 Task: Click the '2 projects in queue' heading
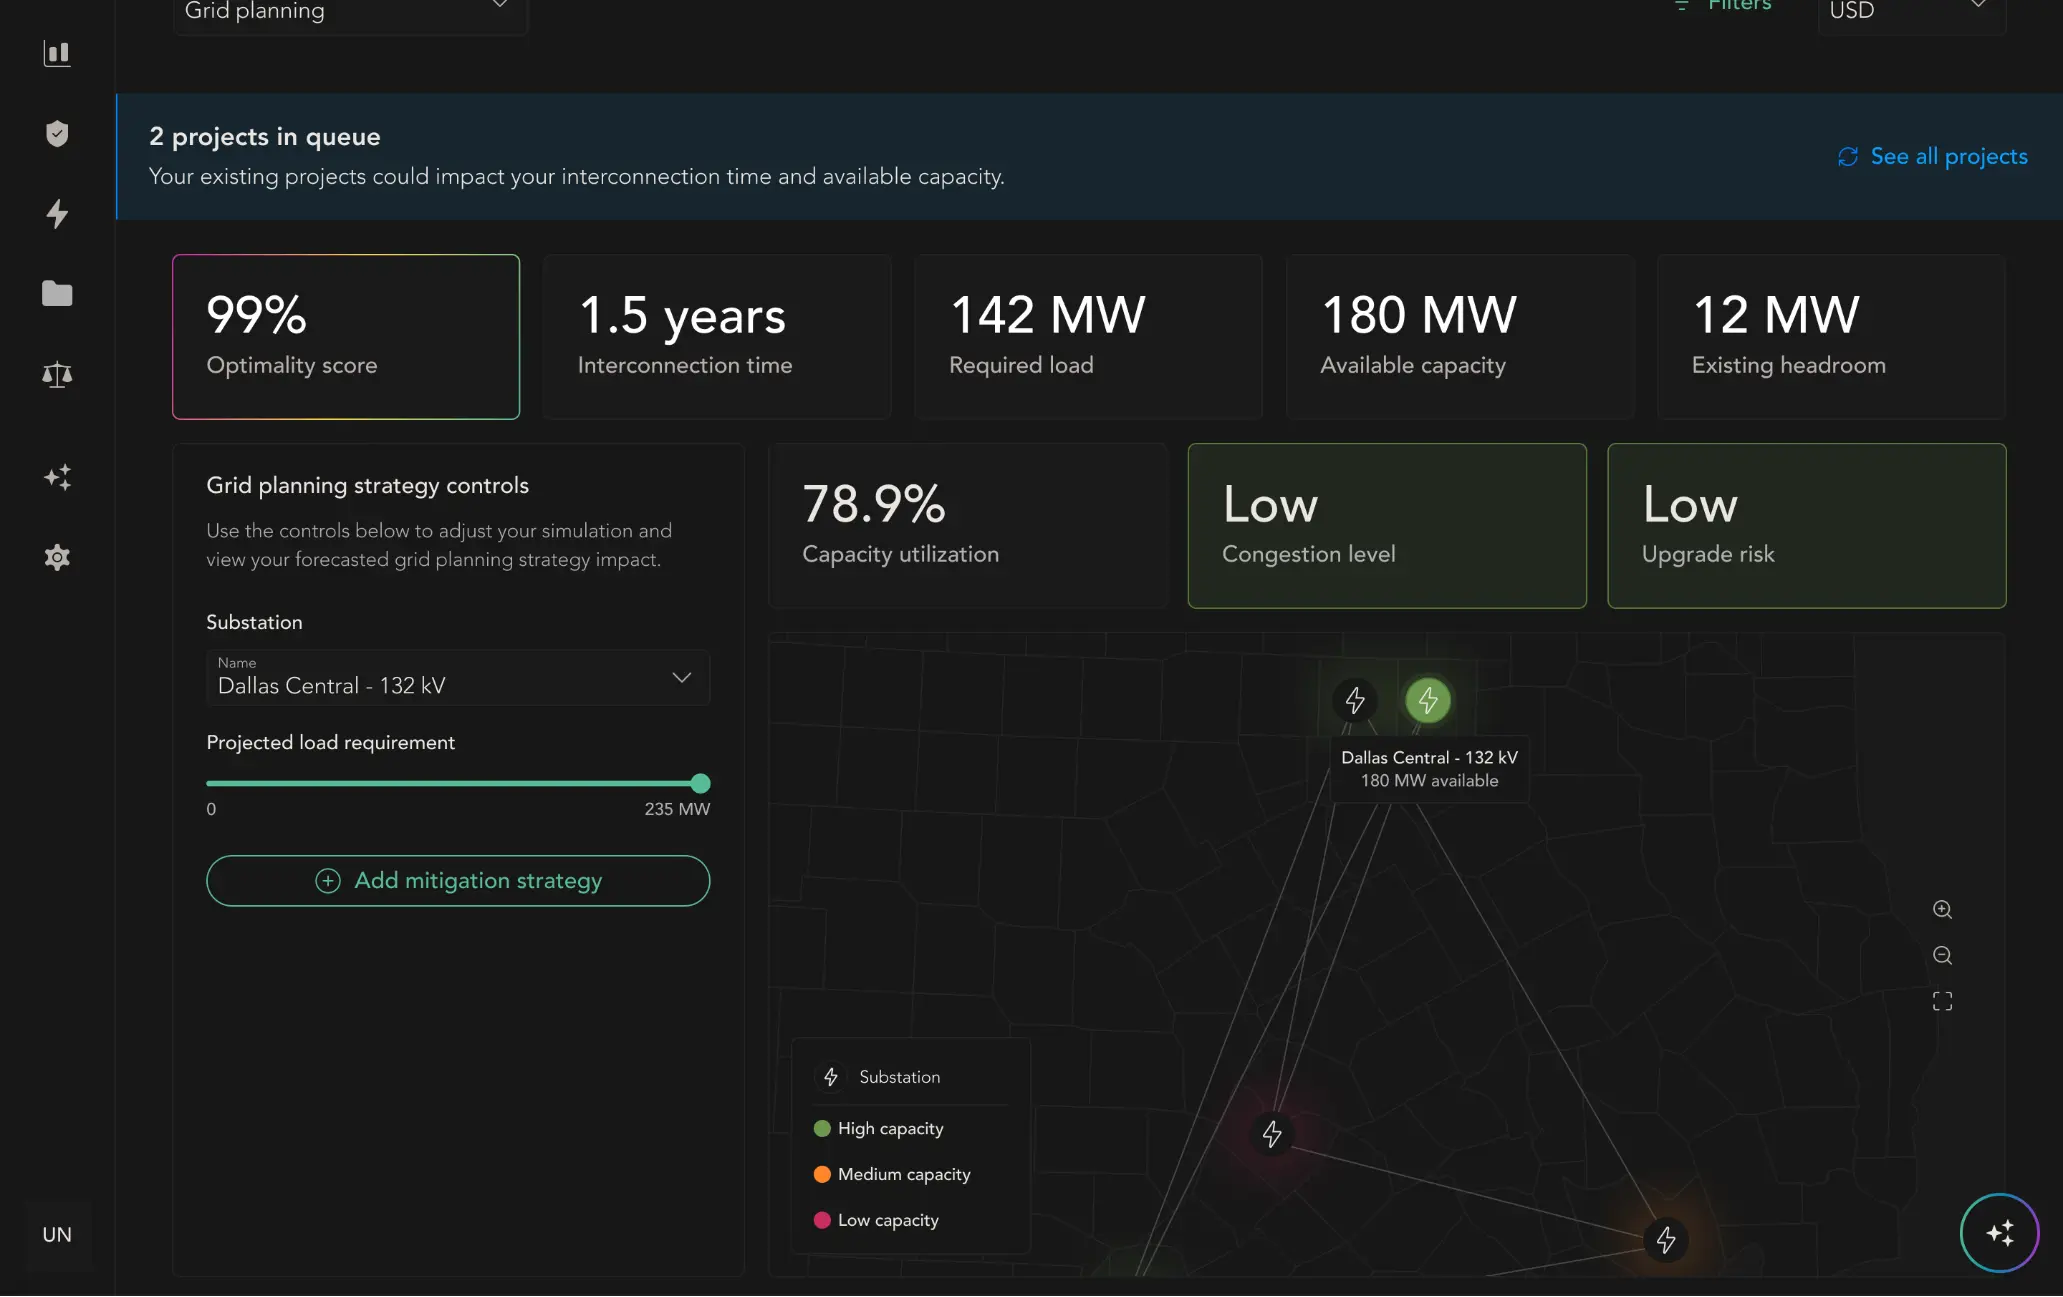pos(265,137)
